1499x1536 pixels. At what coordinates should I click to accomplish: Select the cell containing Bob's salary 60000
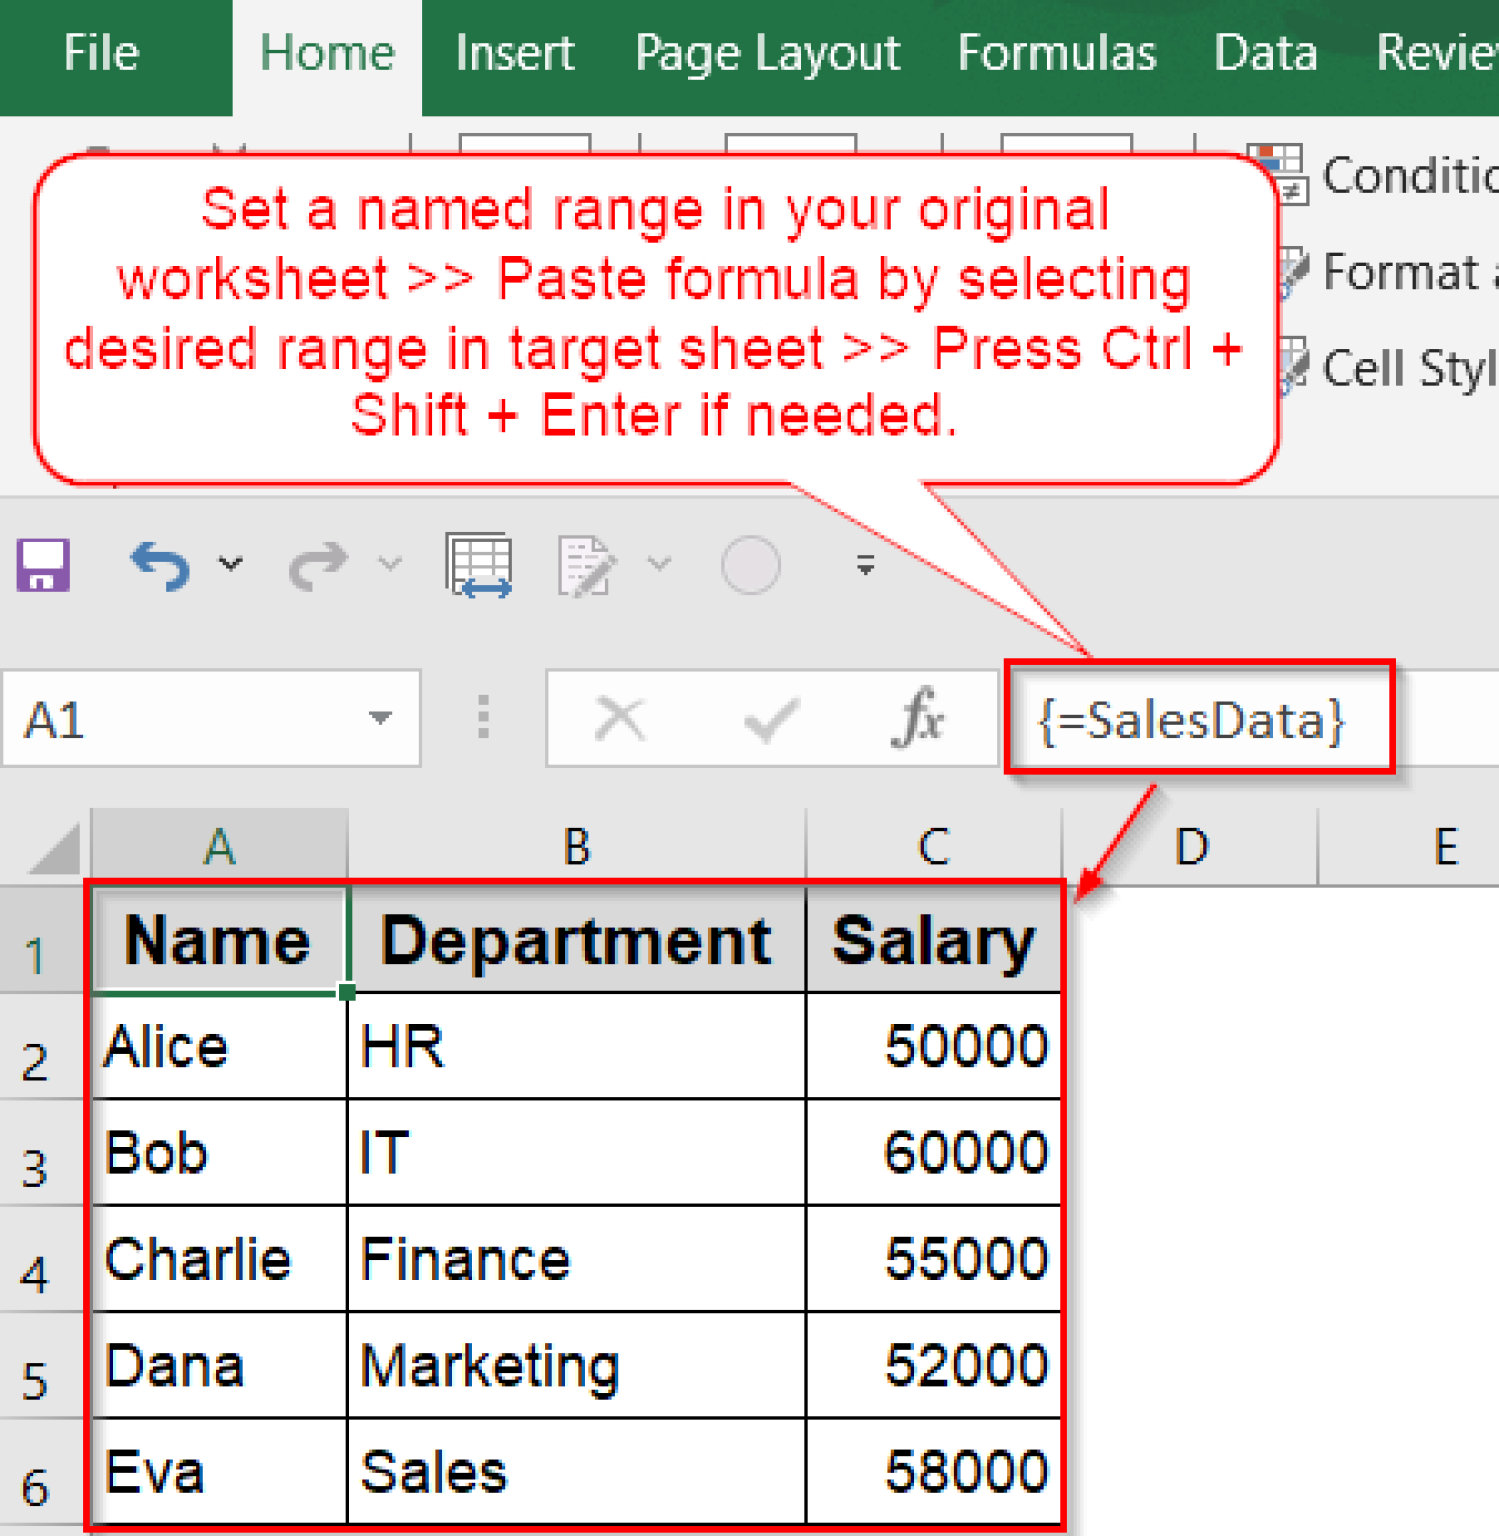tap(932, 1152)
